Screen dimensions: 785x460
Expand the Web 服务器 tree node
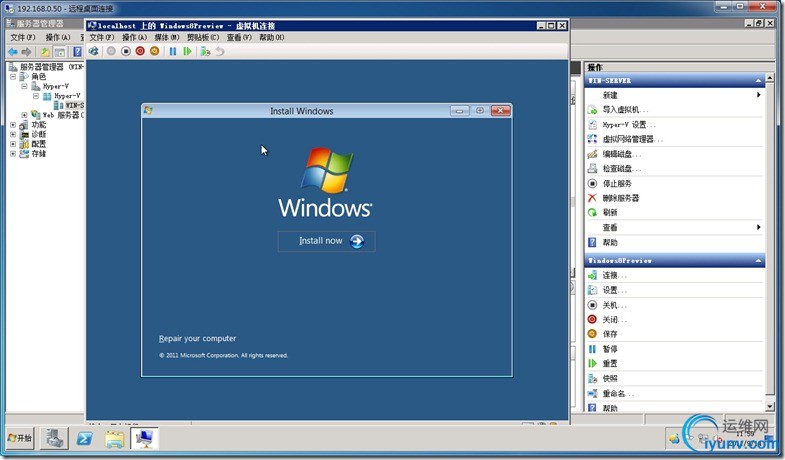click(24, 115)
